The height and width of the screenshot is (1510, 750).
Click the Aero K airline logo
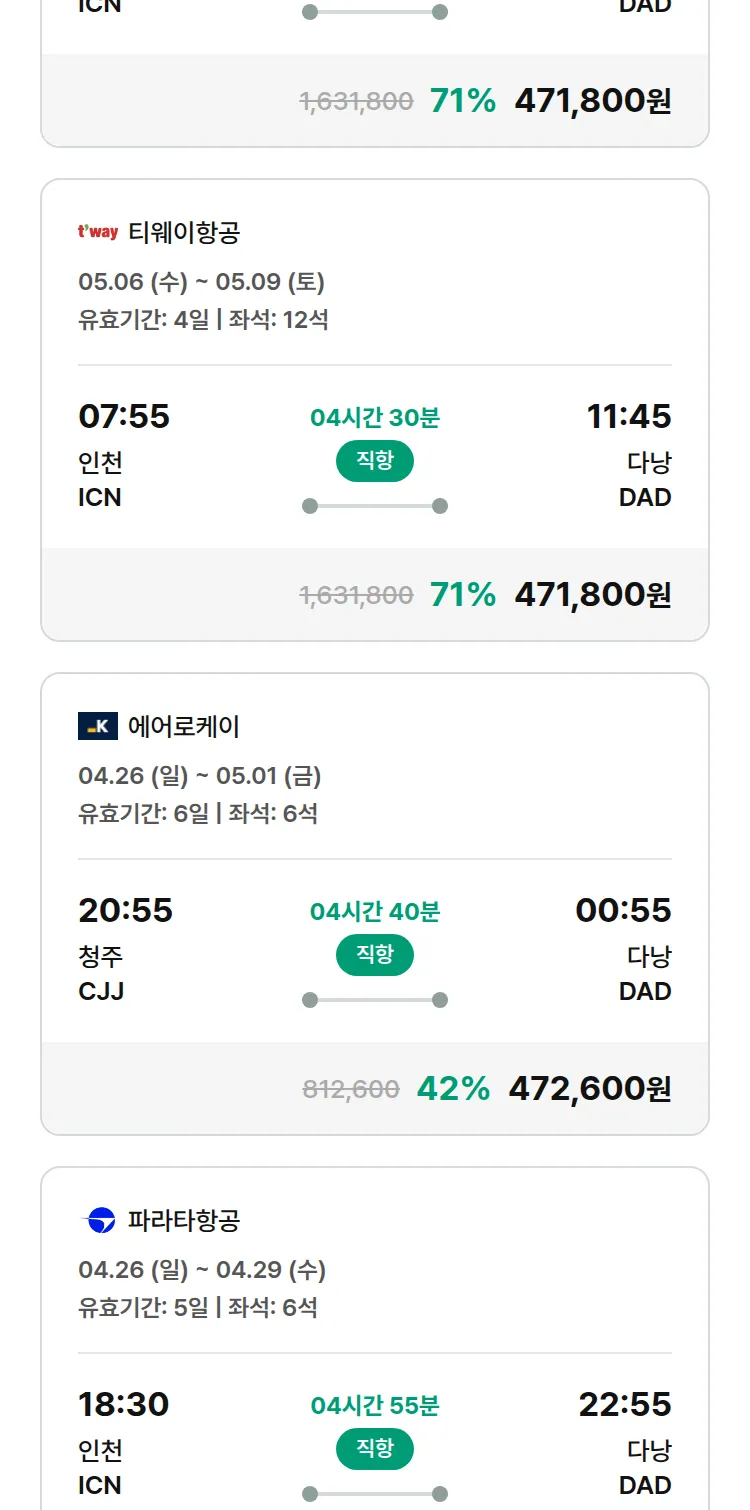98,726
